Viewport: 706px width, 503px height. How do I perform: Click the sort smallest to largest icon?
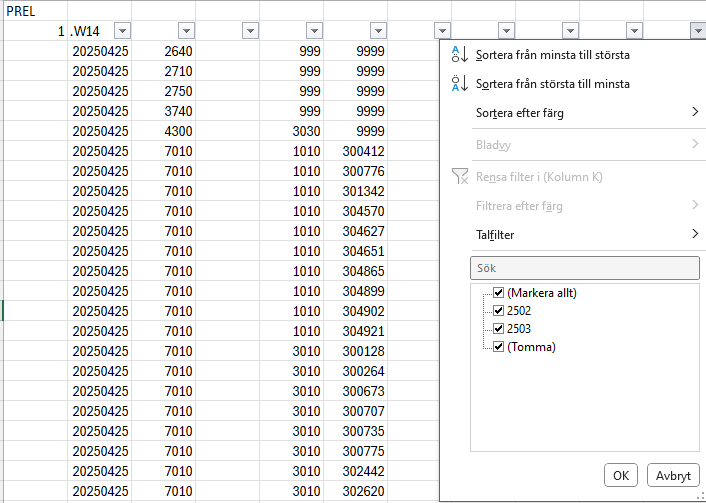click(459, 54)
